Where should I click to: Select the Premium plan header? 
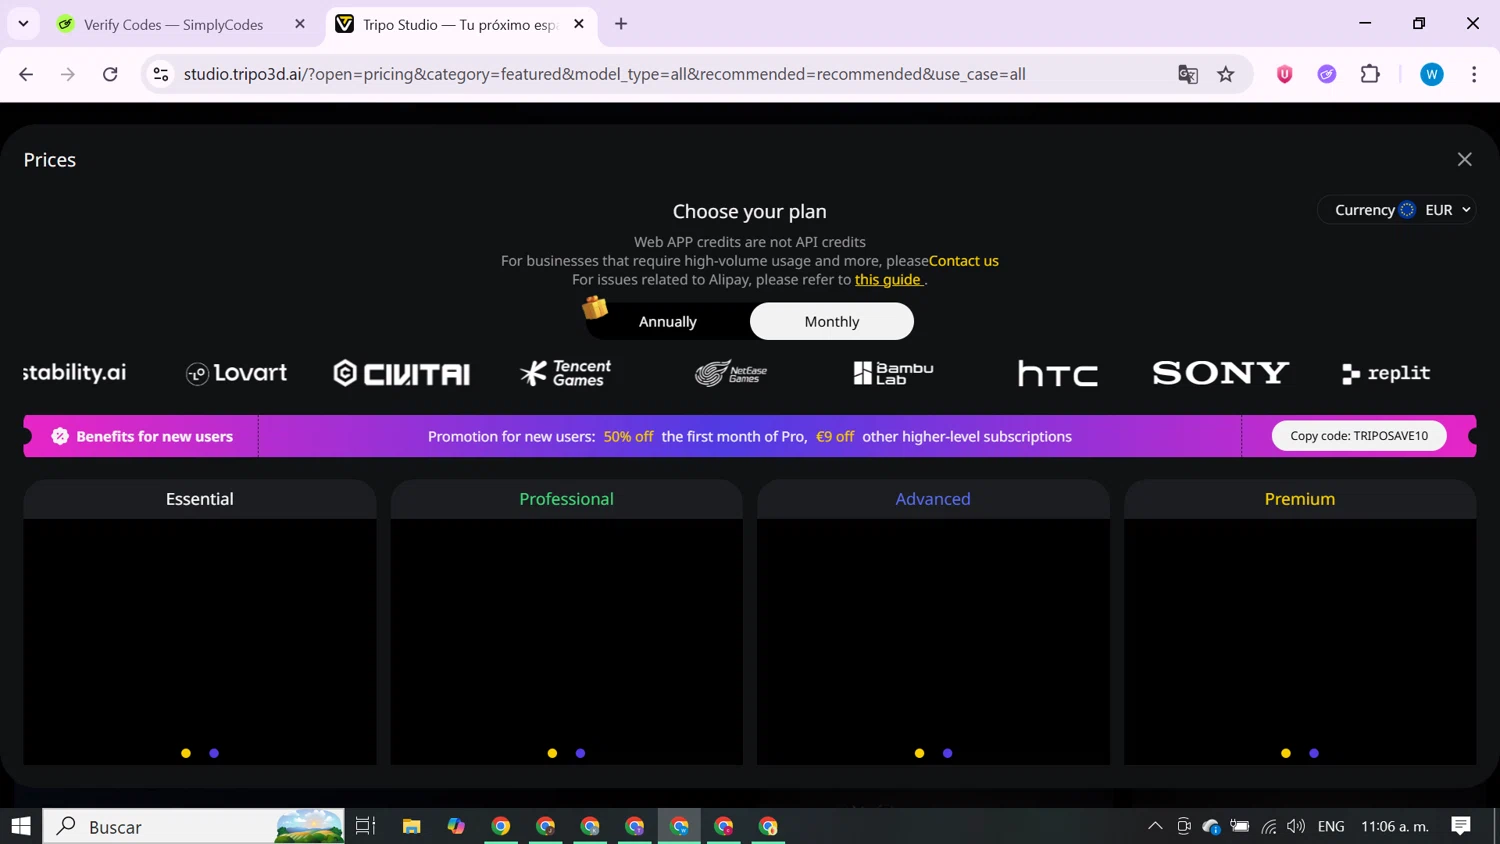click(x=1300, y=499)
